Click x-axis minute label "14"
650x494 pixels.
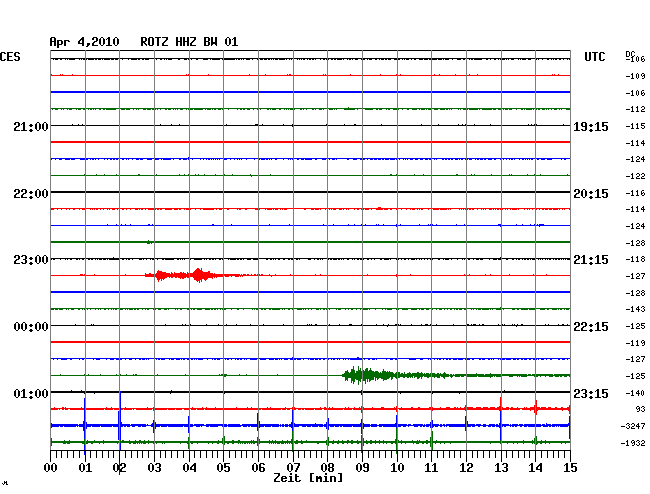[x=536, y=467]
